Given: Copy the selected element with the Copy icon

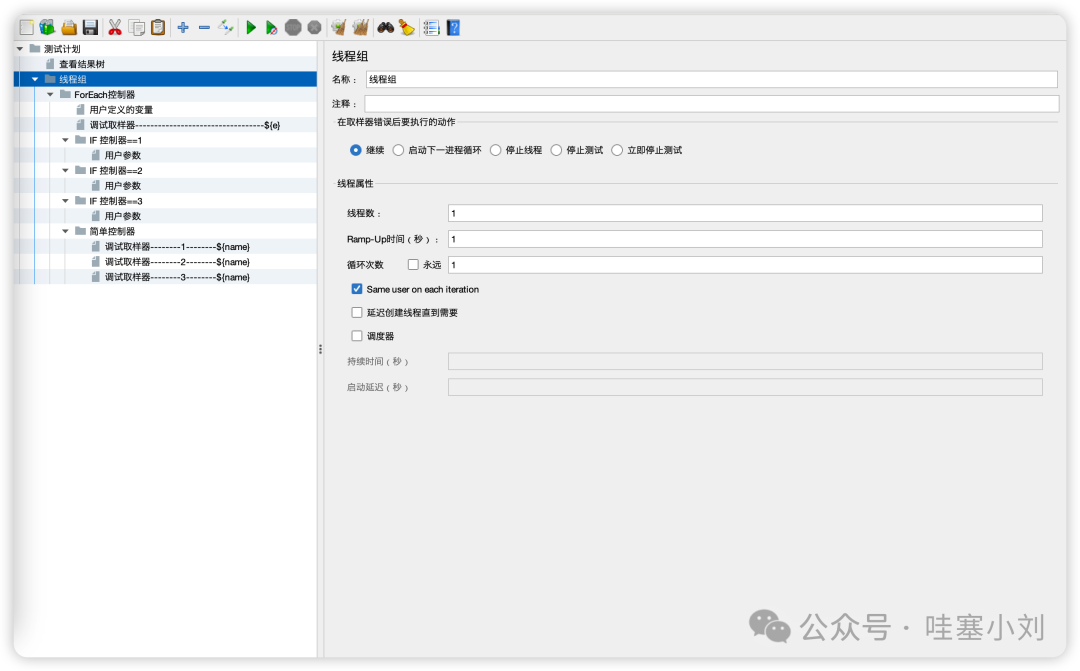Looking at the screenshot, I should 137,28.
